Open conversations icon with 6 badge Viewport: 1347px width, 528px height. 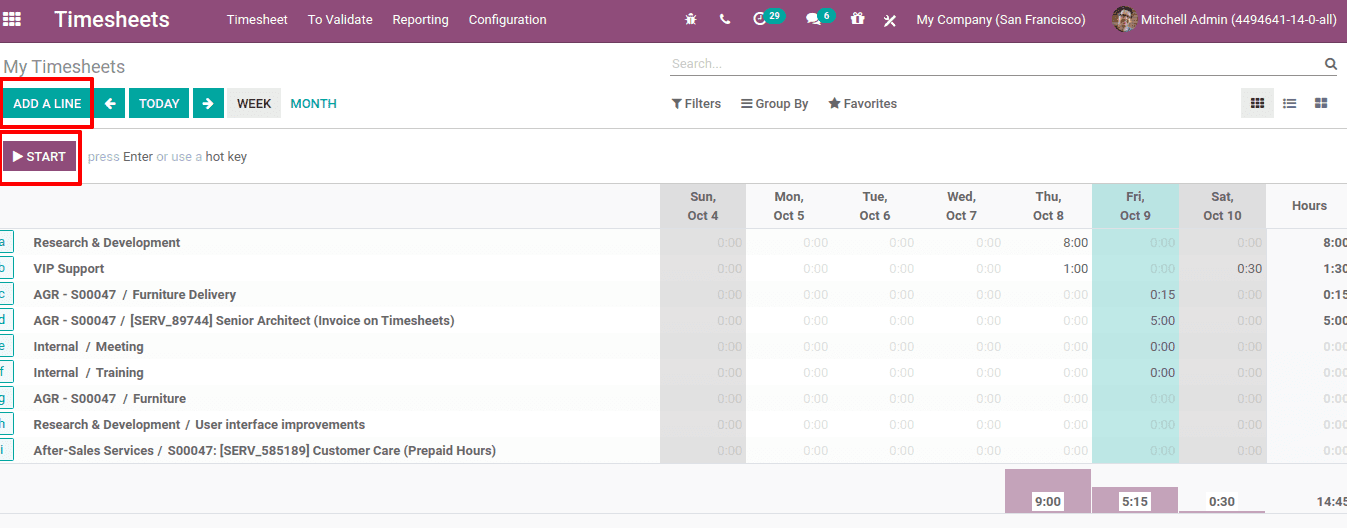pyautogui.click(x=819, y=18)
